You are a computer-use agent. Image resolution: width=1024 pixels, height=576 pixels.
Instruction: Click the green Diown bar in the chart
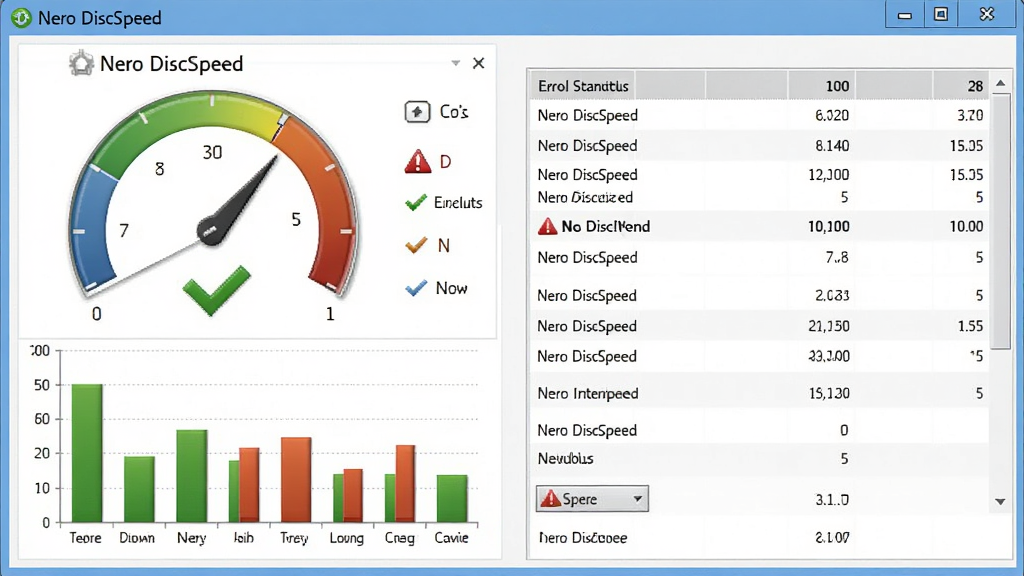[x=139, y=489]
